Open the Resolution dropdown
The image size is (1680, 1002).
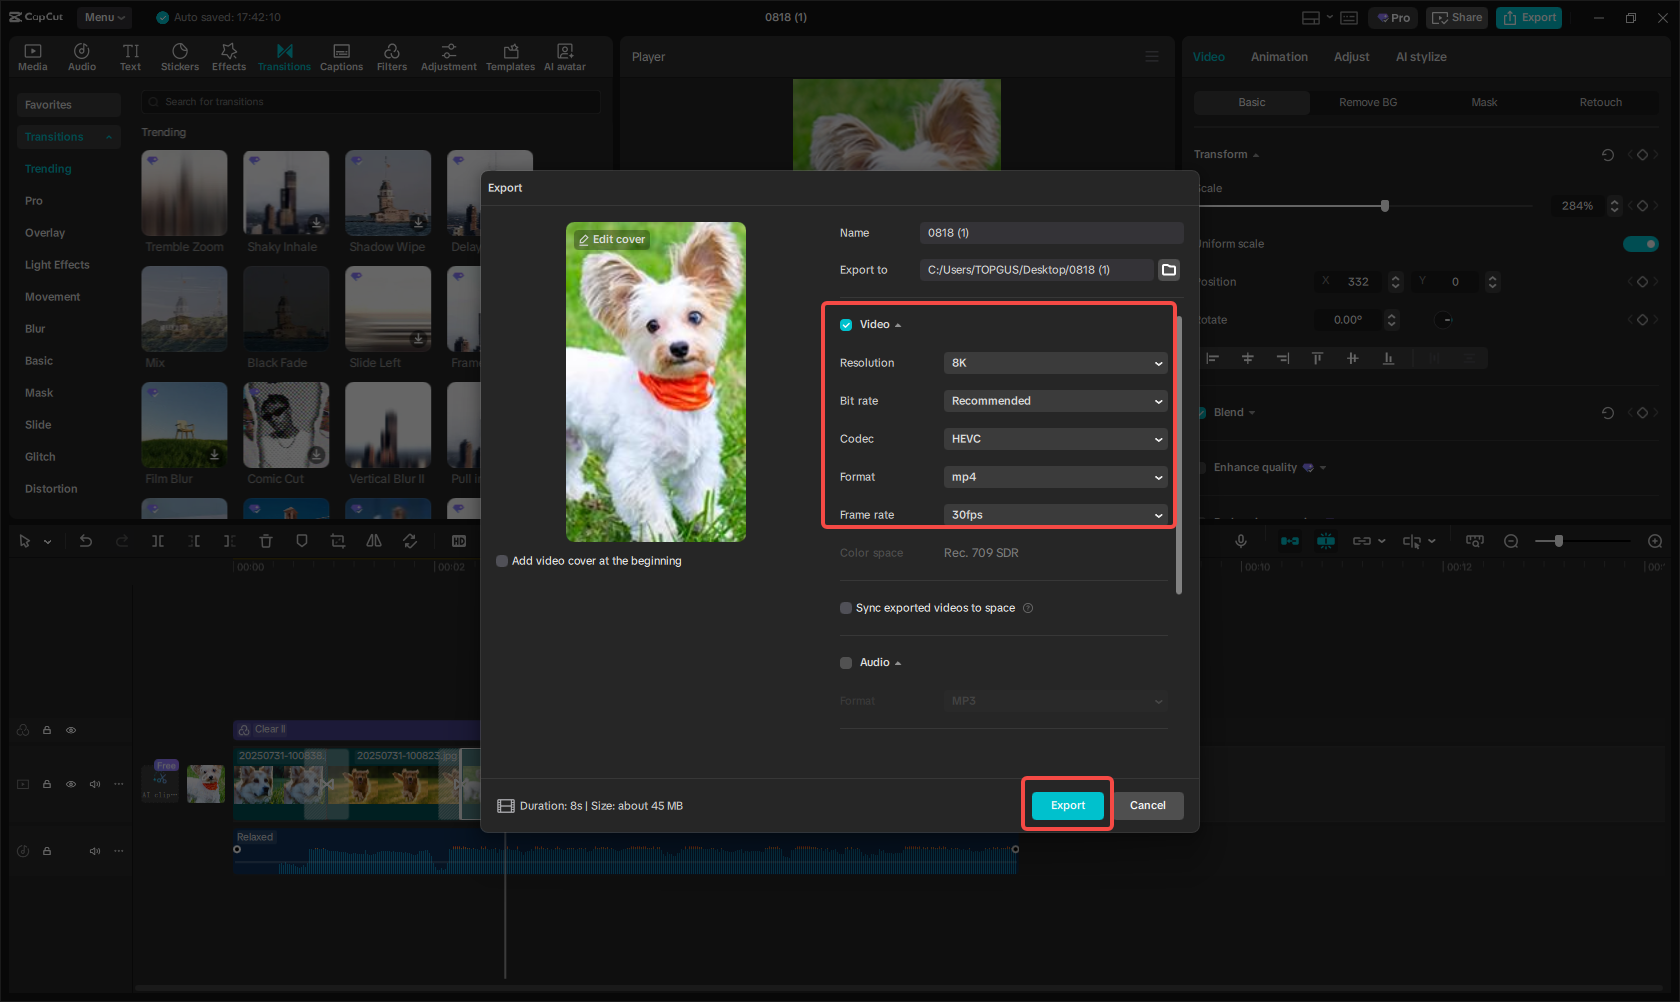(x=1055, y=363)
